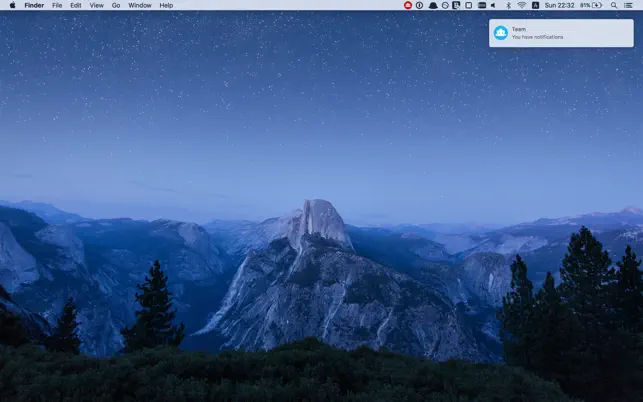Open the Window menu
The height and width of the screenshot is (402, 643).
(140, 5)
